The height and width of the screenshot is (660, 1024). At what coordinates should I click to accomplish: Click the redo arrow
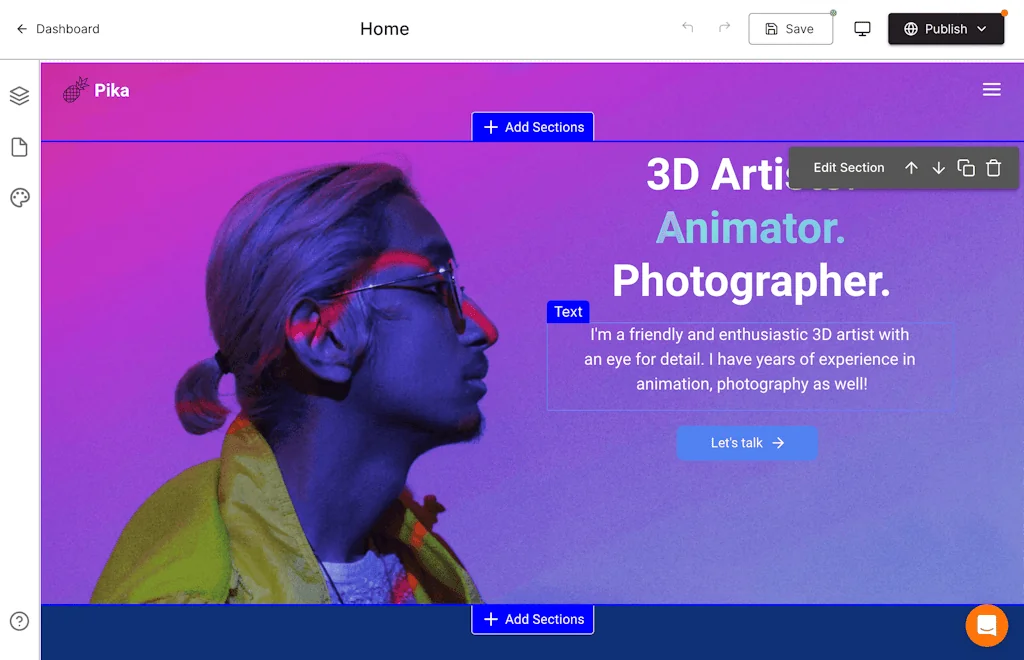click(724, 28)
